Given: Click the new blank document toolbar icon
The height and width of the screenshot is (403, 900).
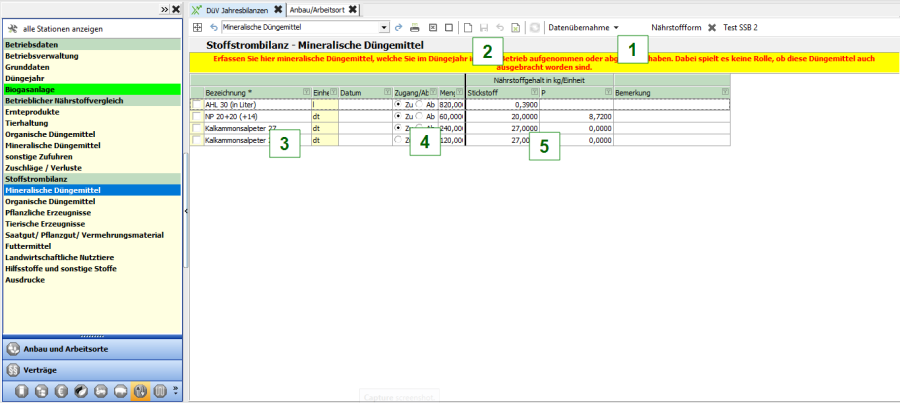Looking at the screenshot, I should click(469, 27).
